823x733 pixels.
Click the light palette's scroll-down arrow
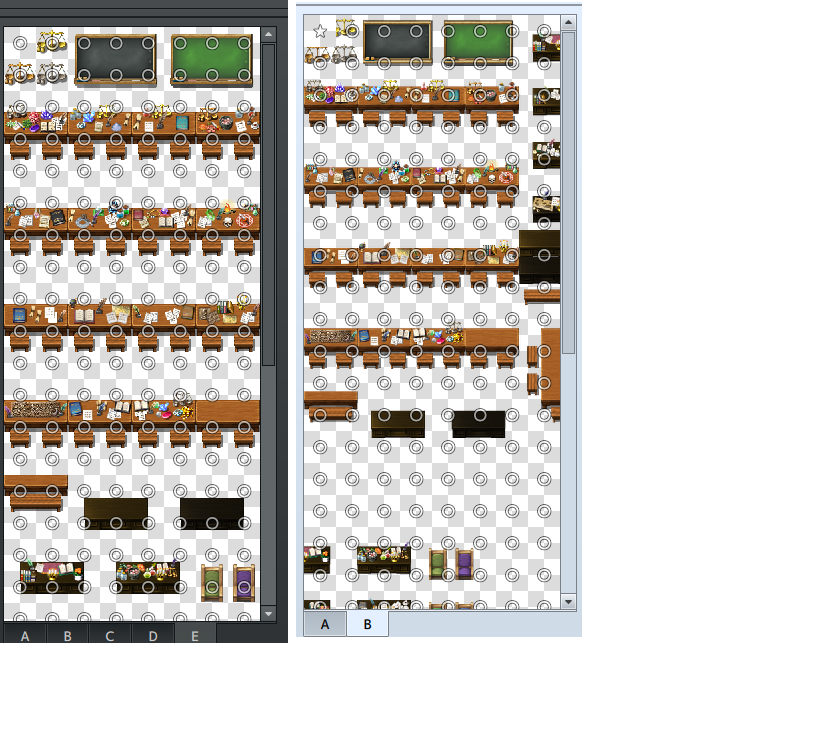point(568,602)
